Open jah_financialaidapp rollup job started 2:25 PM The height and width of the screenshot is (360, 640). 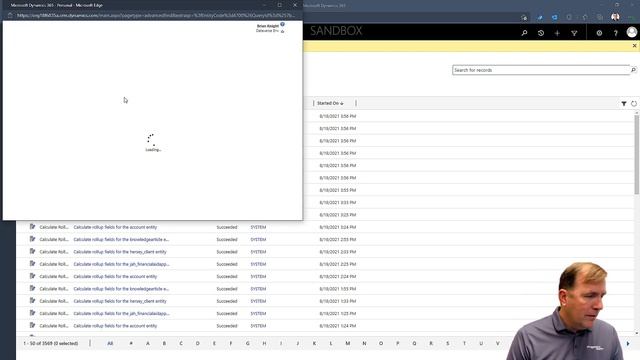click(122, 264)
